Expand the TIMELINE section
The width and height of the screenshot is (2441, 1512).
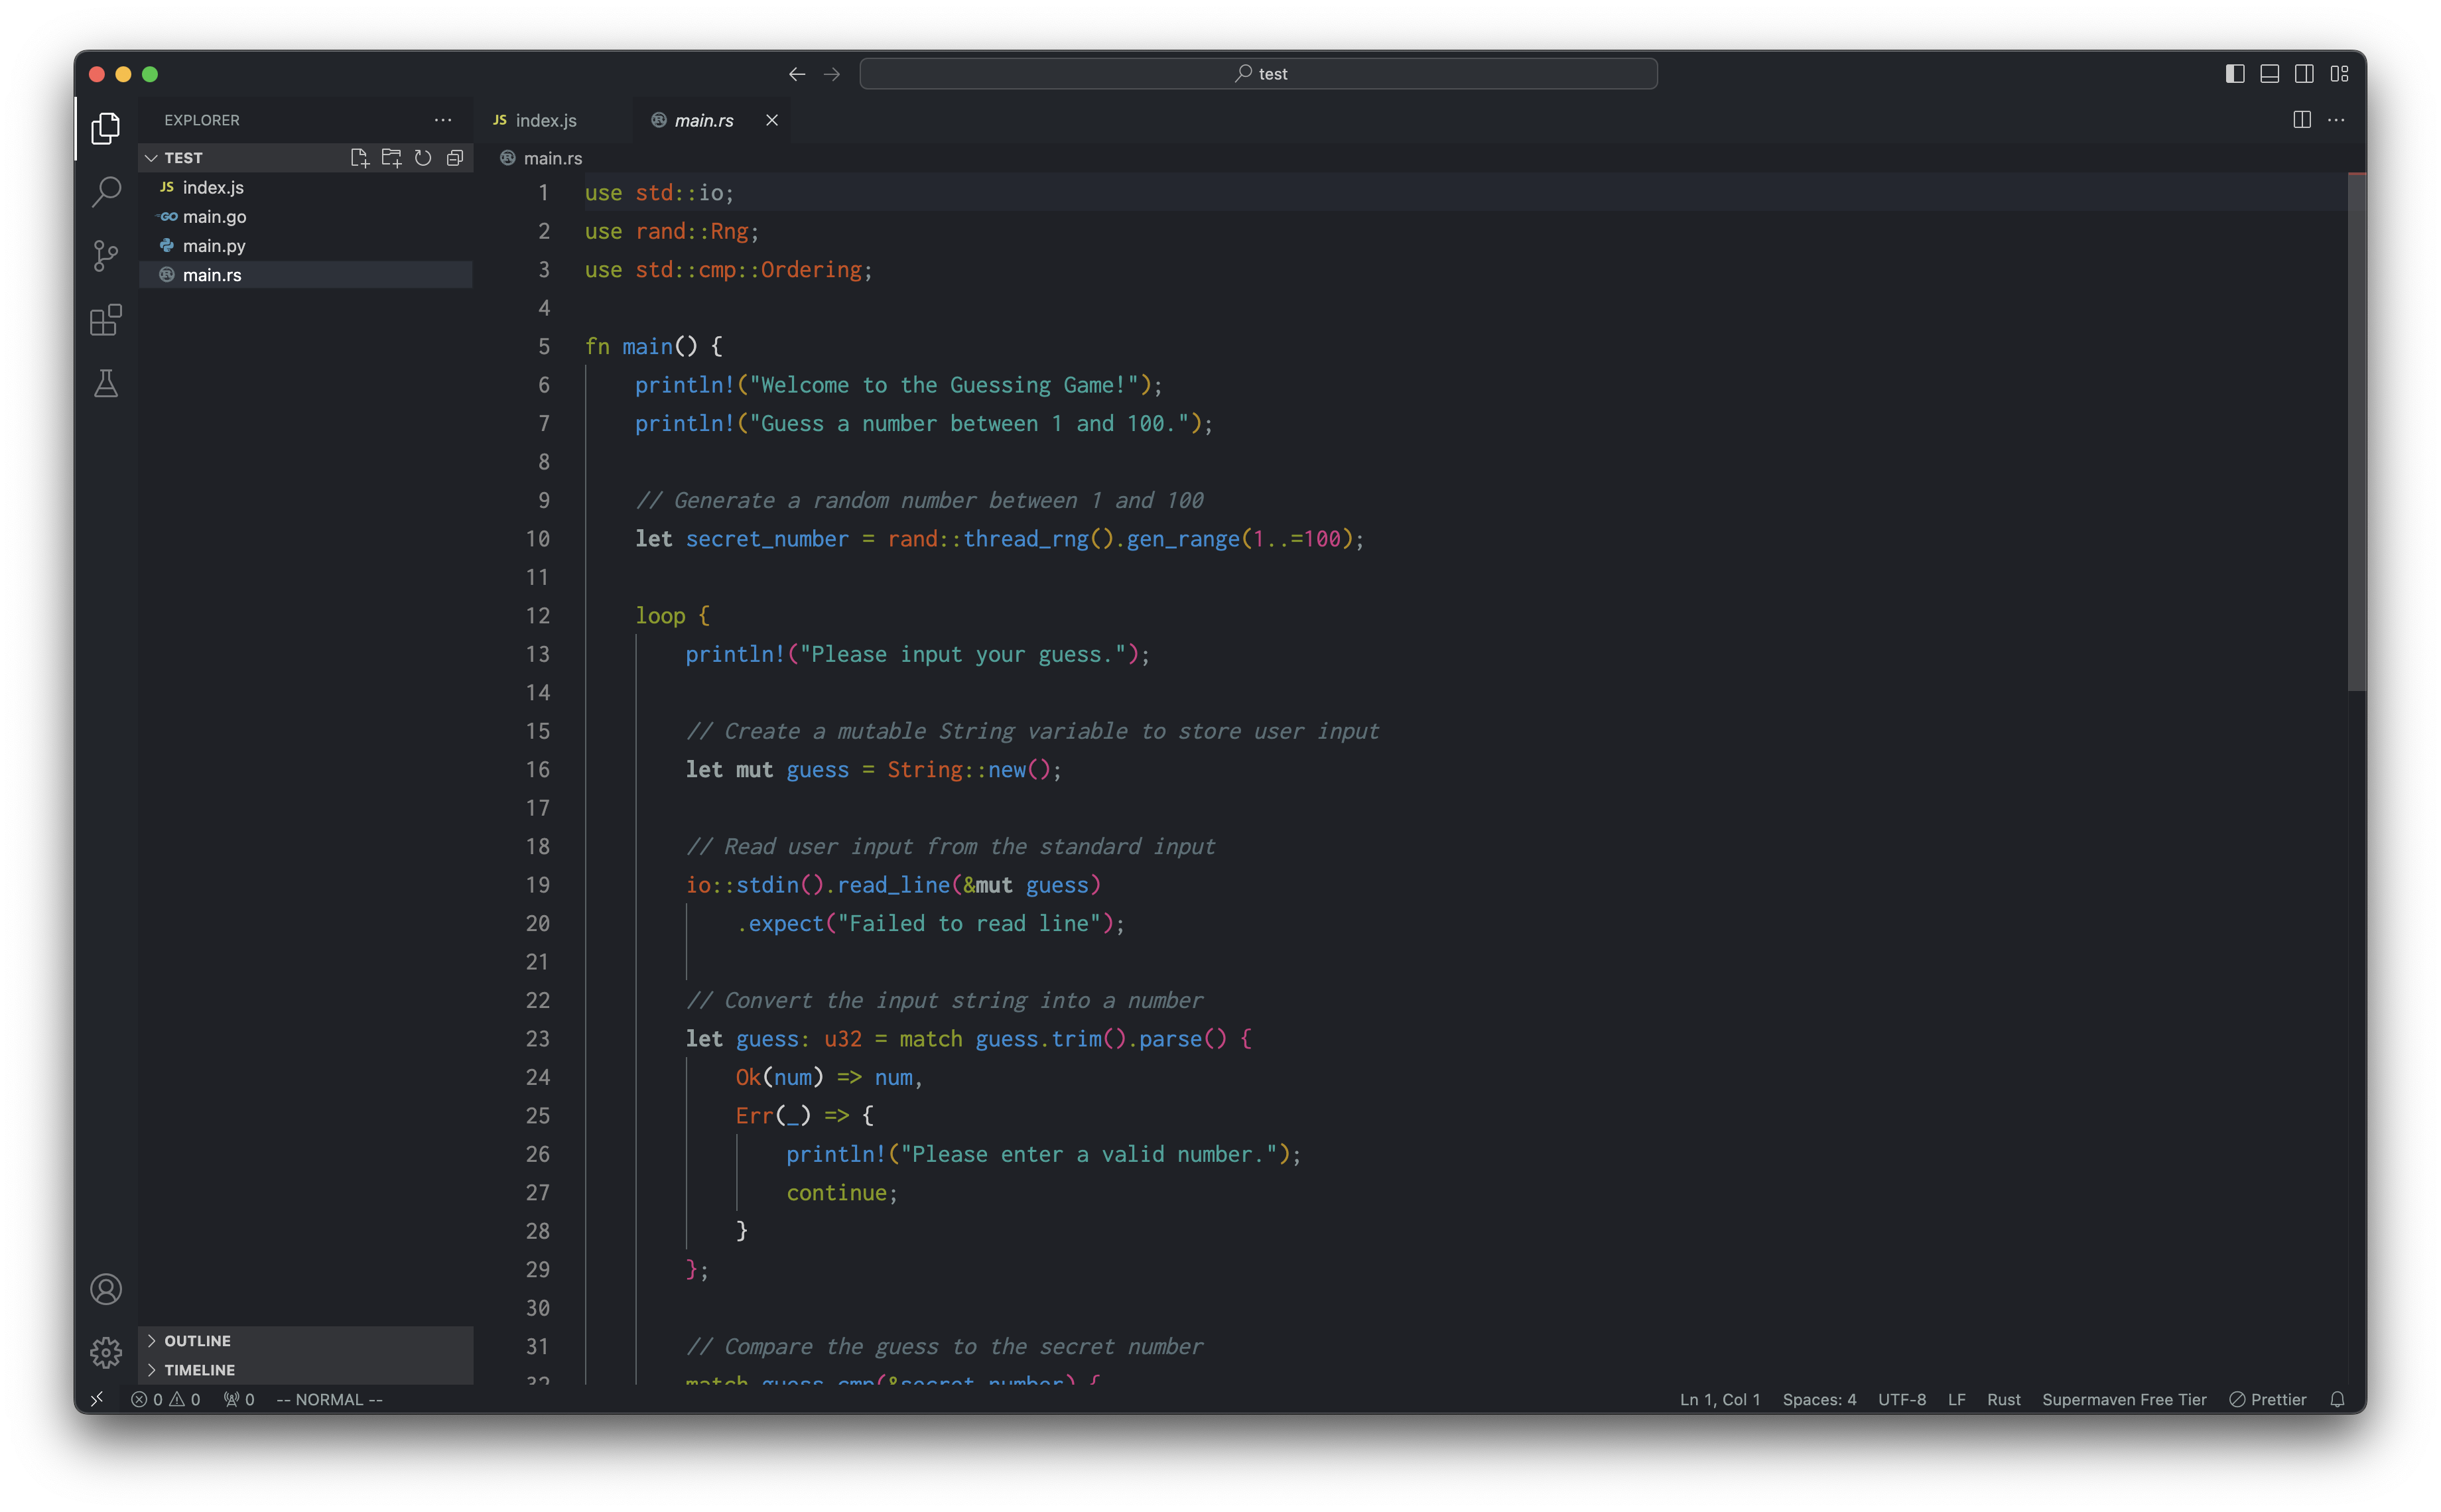pyautogui.click(x=306, y=1370)
